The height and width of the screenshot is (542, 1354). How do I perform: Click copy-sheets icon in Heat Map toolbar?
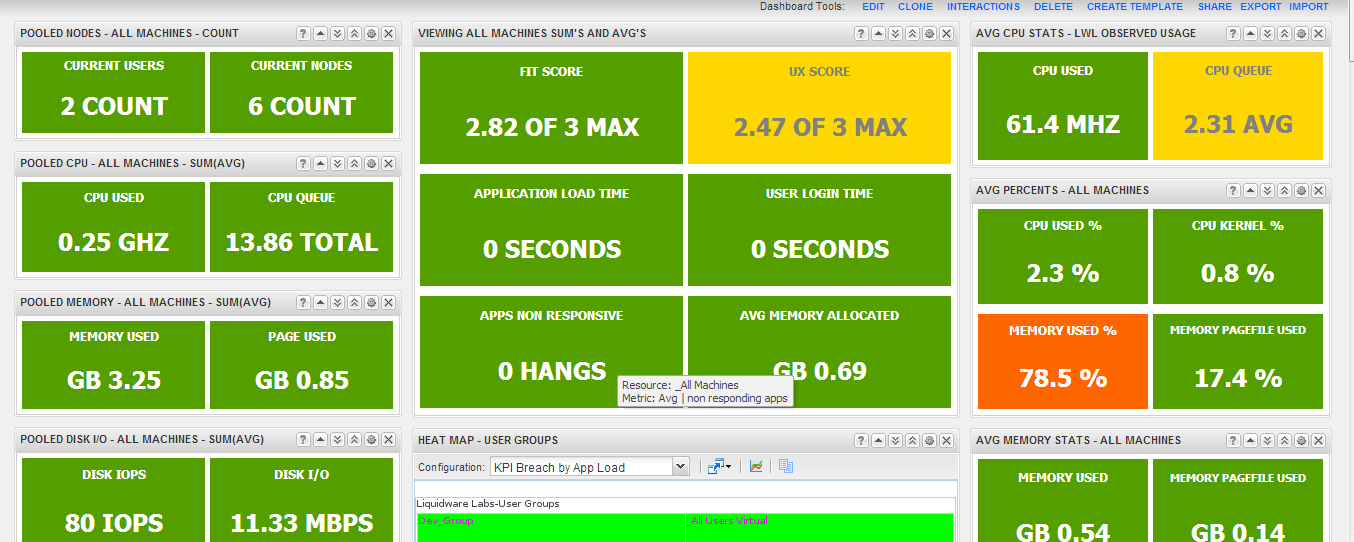point(786,466)
